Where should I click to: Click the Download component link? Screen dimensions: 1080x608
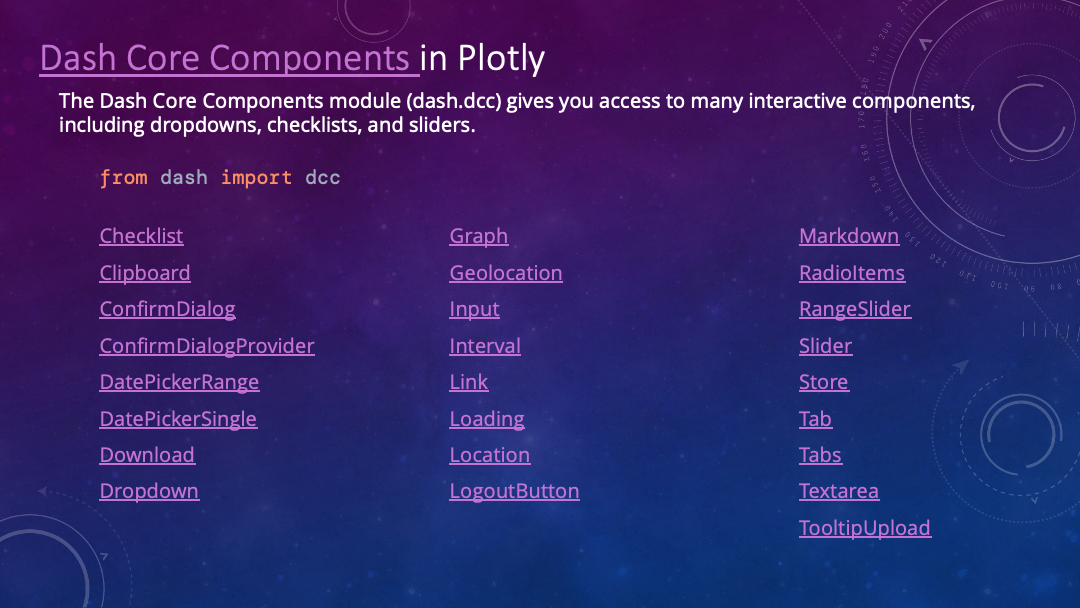tap(147, 455)
